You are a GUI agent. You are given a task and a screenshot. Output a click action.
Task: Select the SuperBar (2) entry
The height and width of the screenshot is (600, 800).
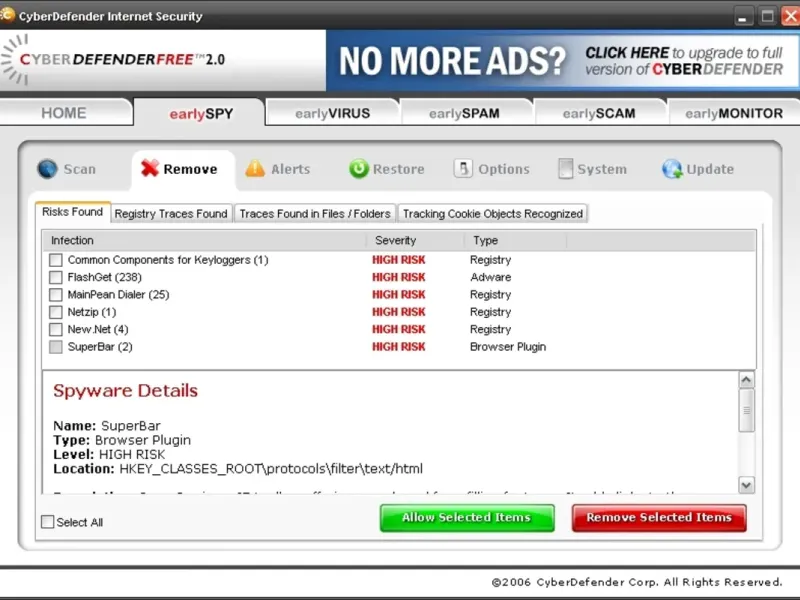[x=100, y=347]
